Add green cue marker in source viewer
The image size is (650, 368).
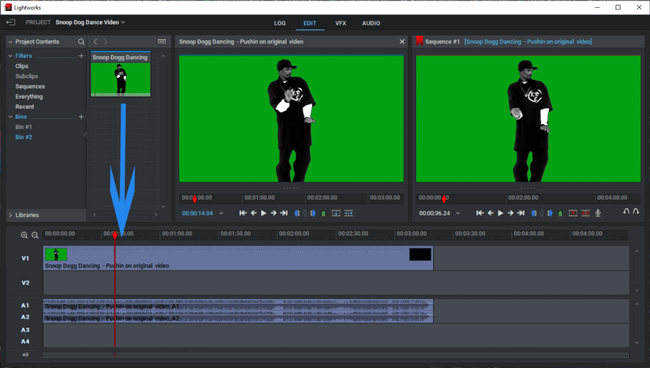click(x=324, y=213)
